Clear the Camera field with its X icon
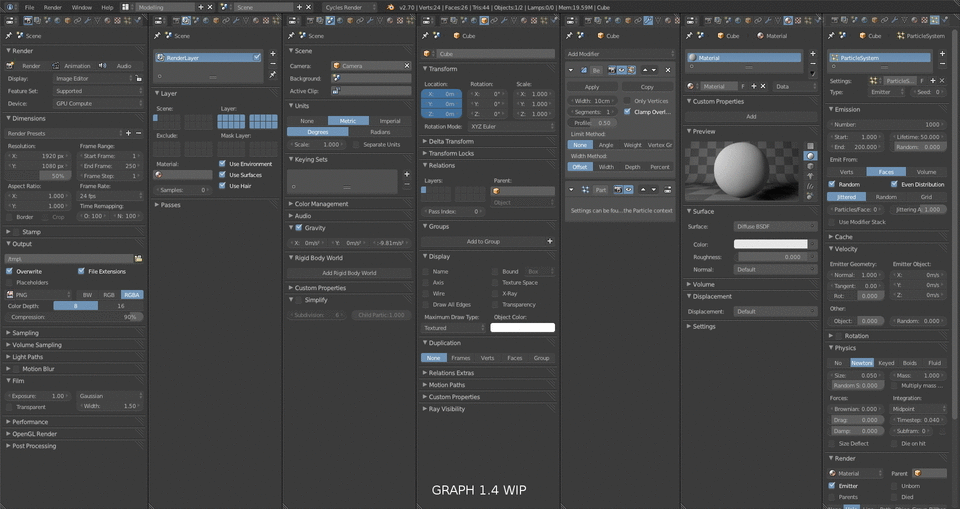Viewport: 960px width, 509px height. click(x=407, y=66)
